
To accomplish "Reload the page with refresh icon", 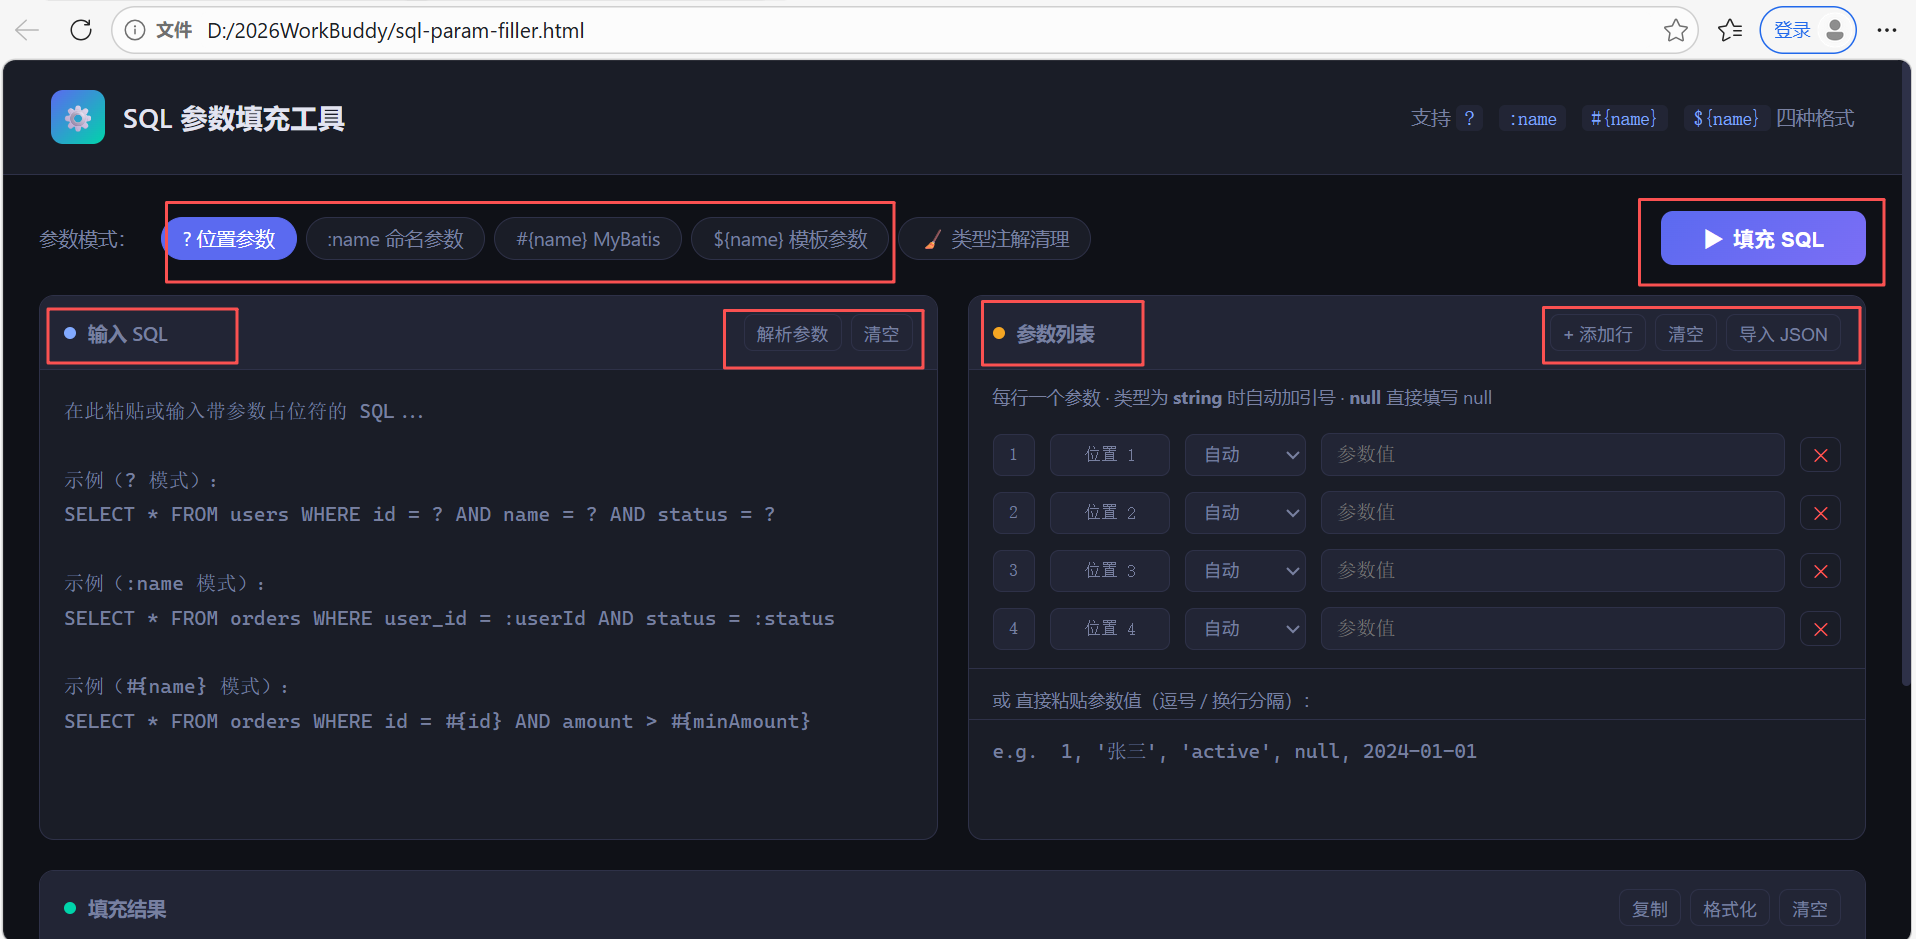I will coord(81,30).
